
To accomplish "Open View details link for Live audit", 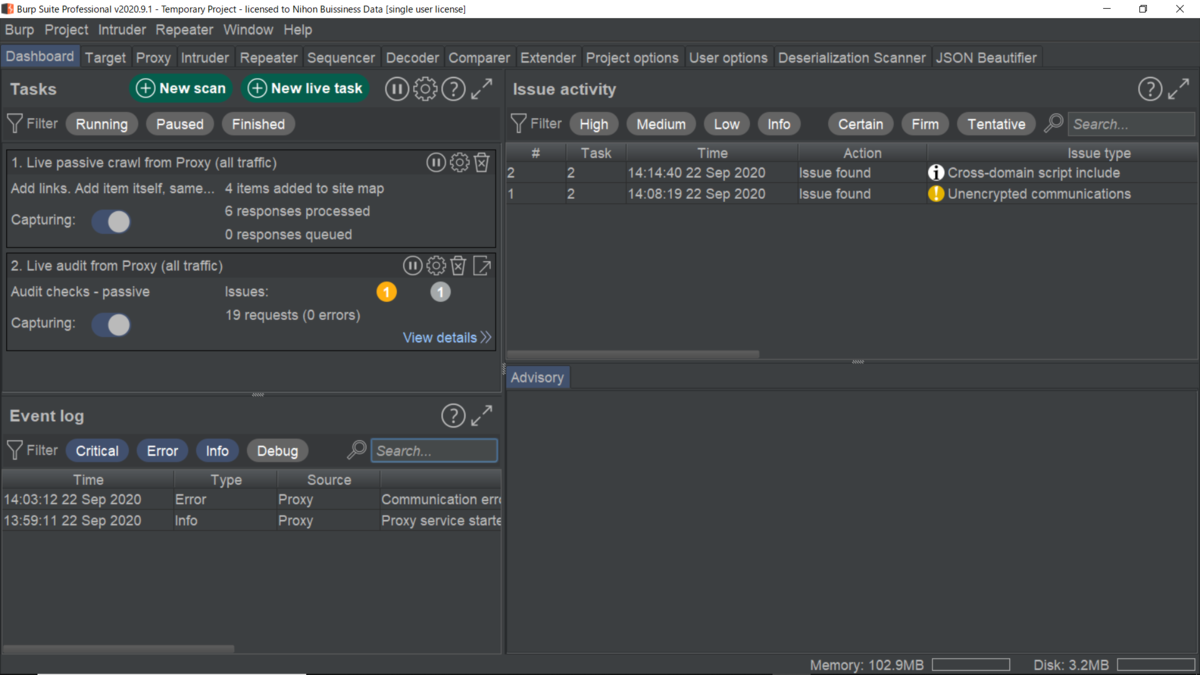I will 447,338.
